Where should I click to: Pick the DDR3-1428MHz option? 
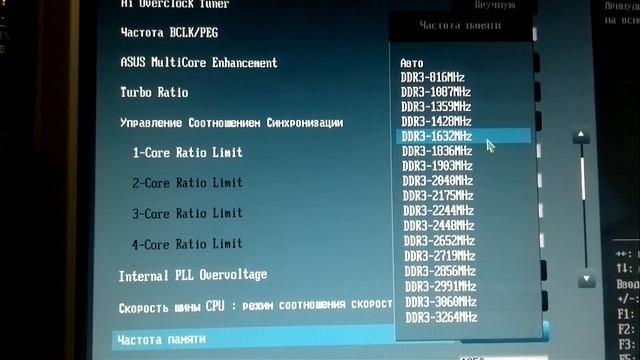click(x=436, y=121)
